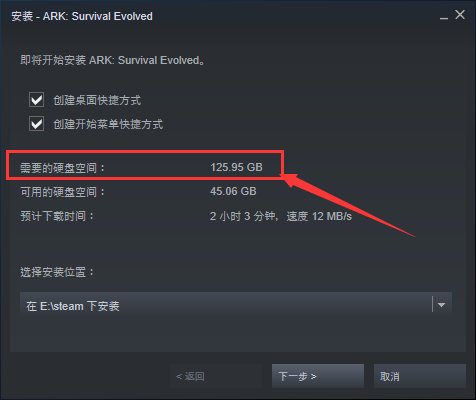476x400 pixels.
Task: Select the 125.95 GB required space value
Action: click(x=236, y=167)
